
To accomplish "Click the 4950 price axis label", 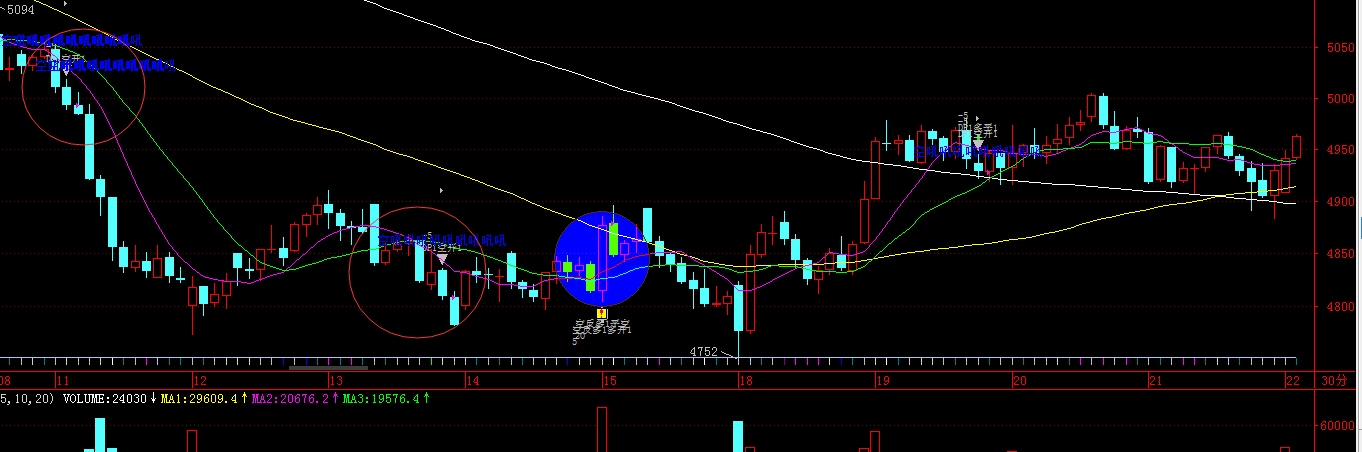I will click(x=1341, y=150).
